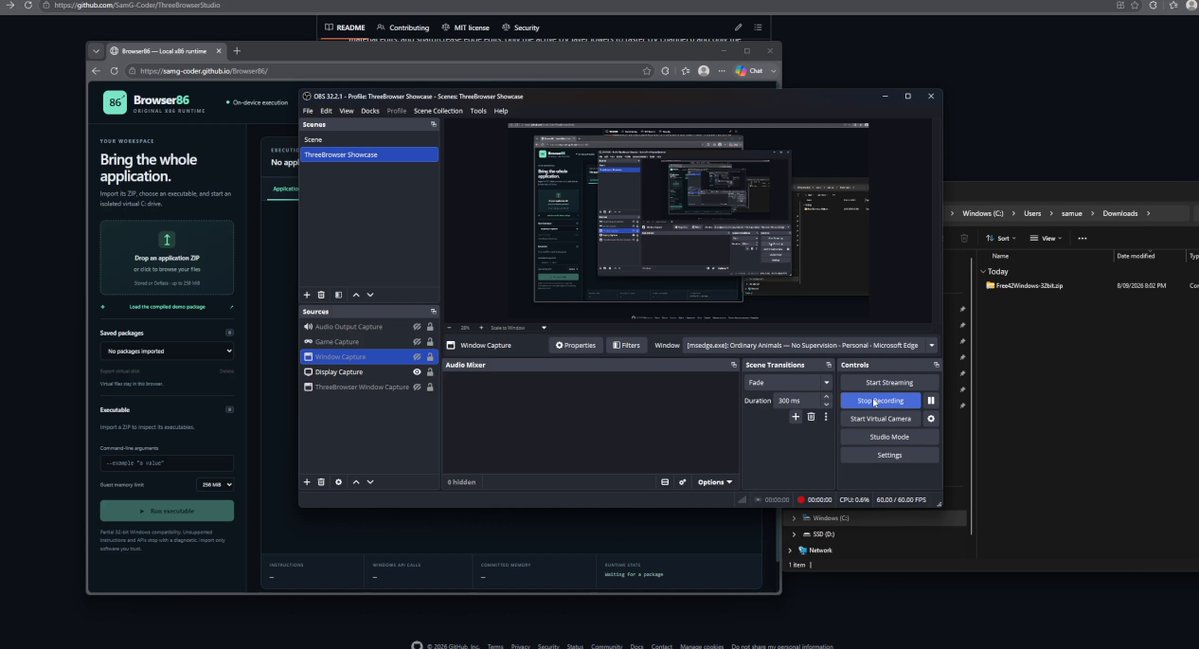Viewport: 1199px width, 649px height.
Task: Pop out the Sources dock
Action: pos(434,312)
